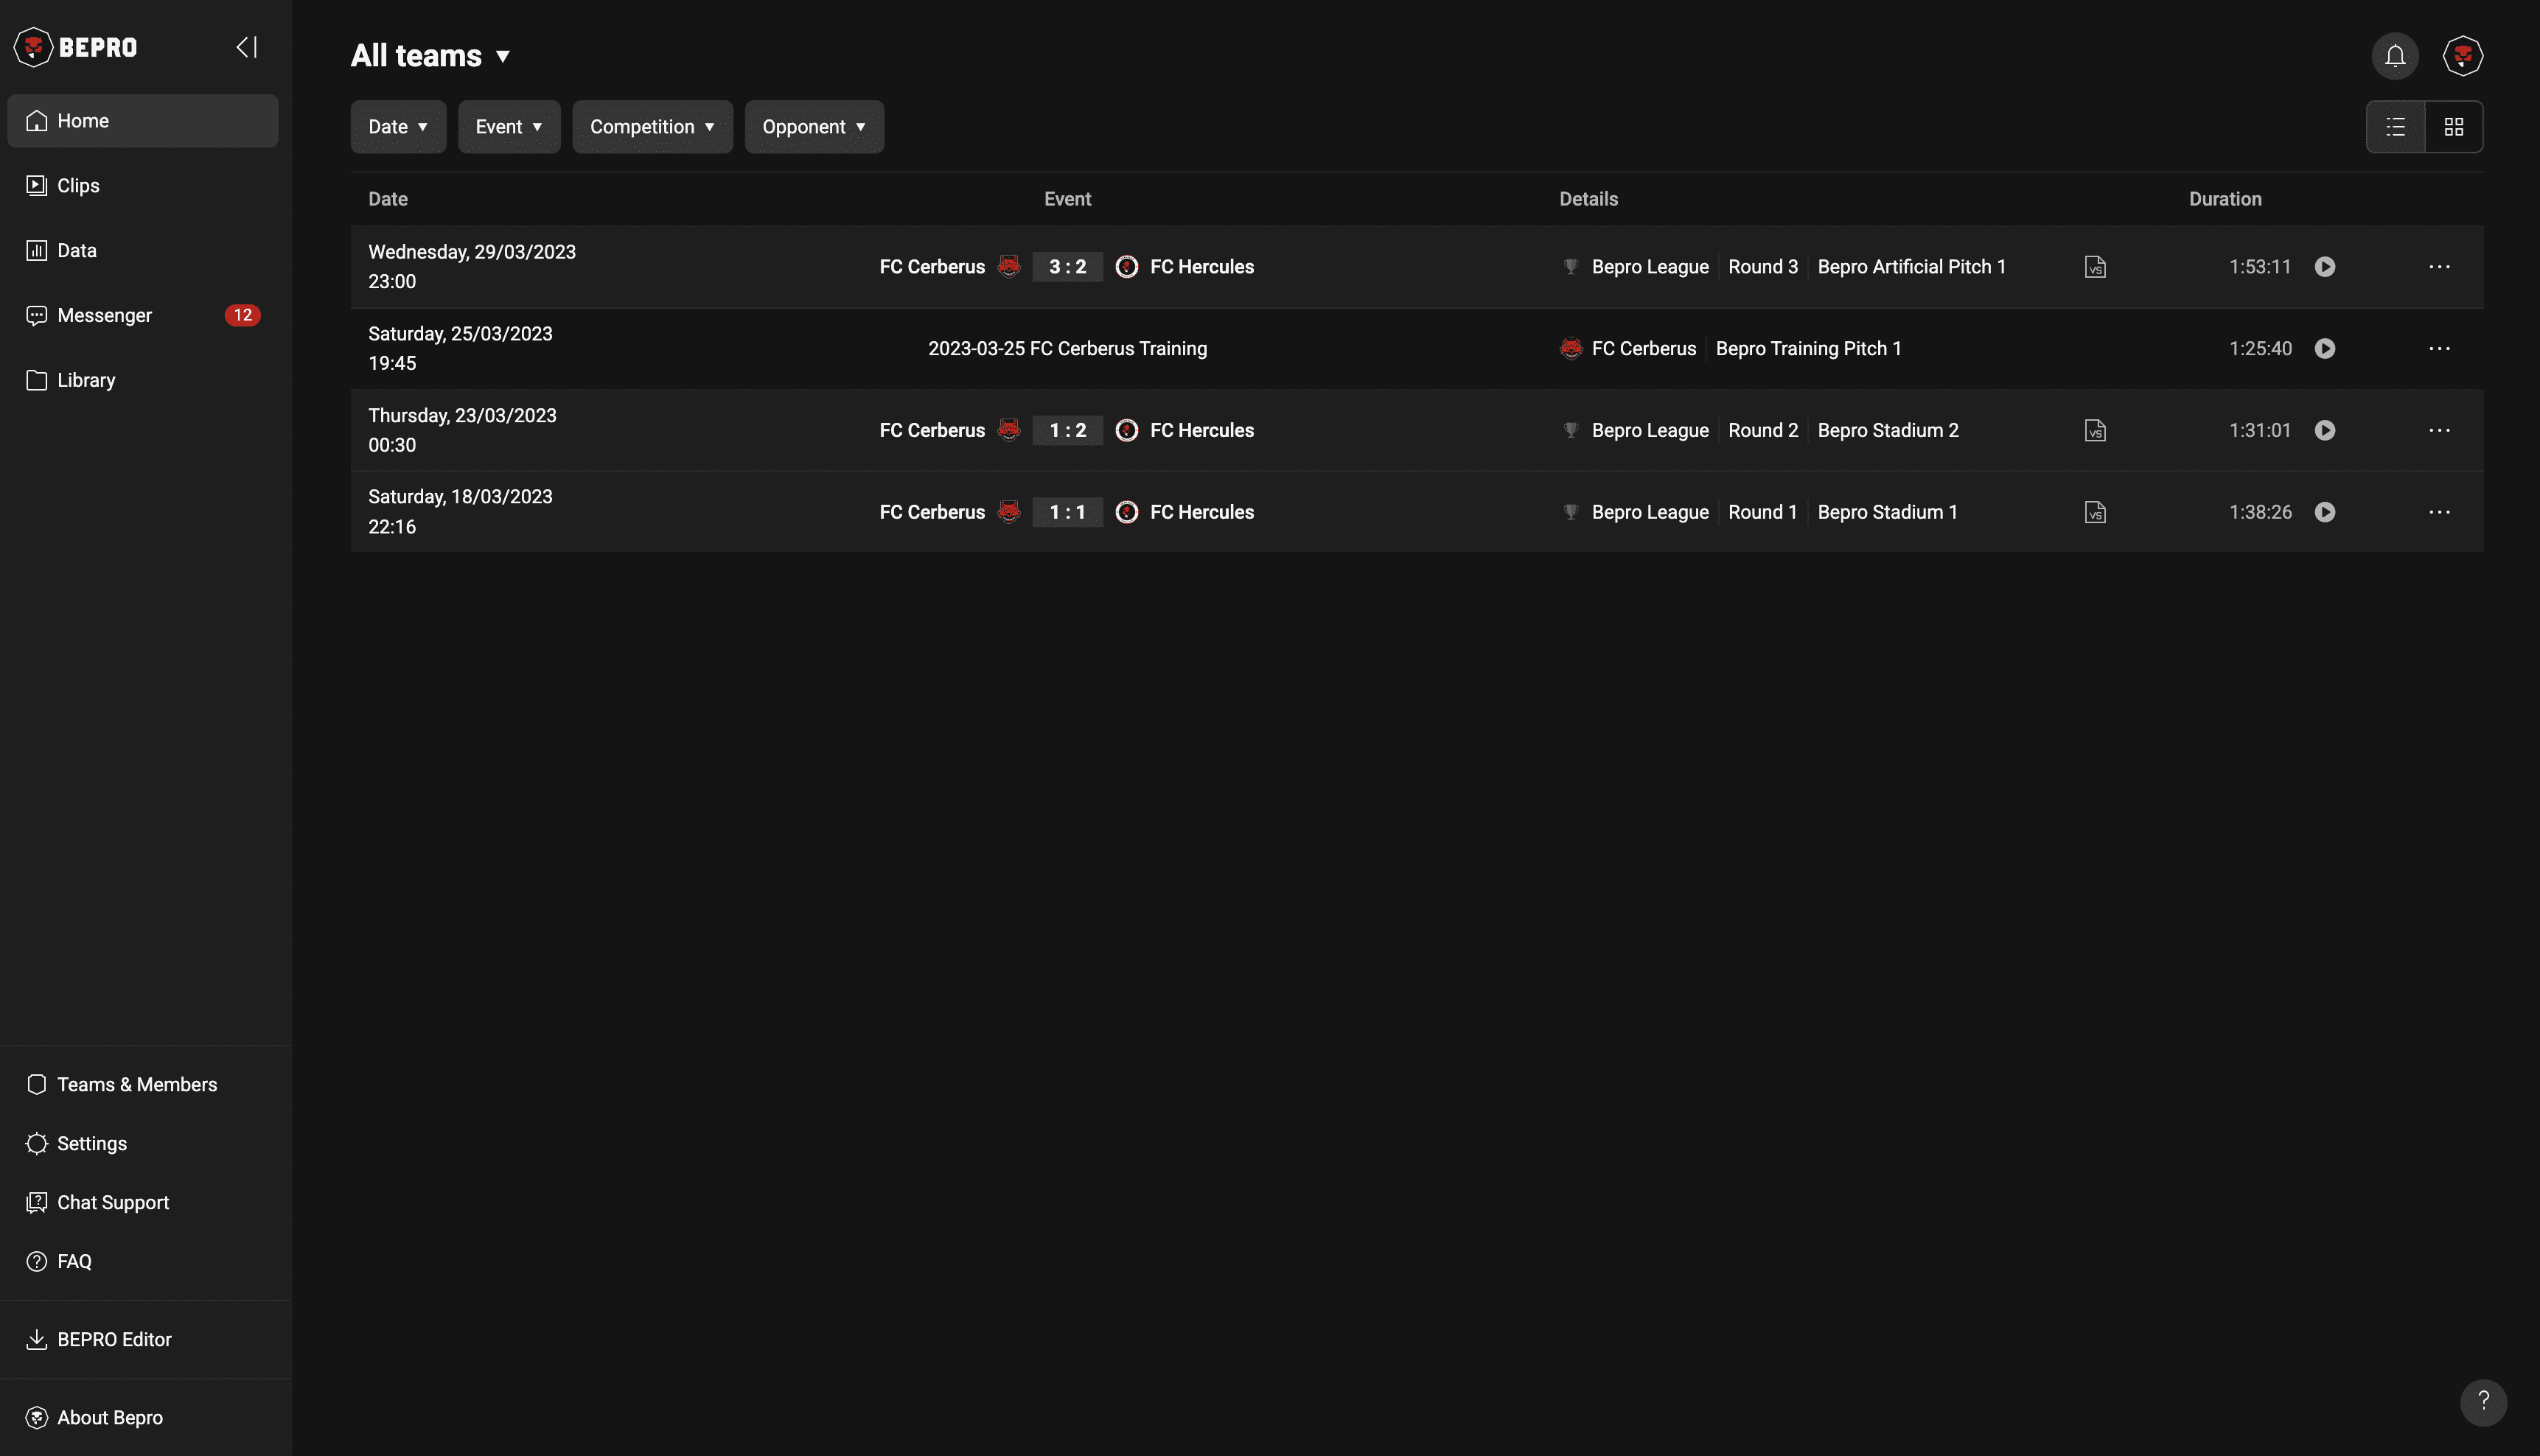This screenshot has height=1456, width=2540.
Task: Open the match report icon for Round 3
Action: click(x=2095, y=267)
